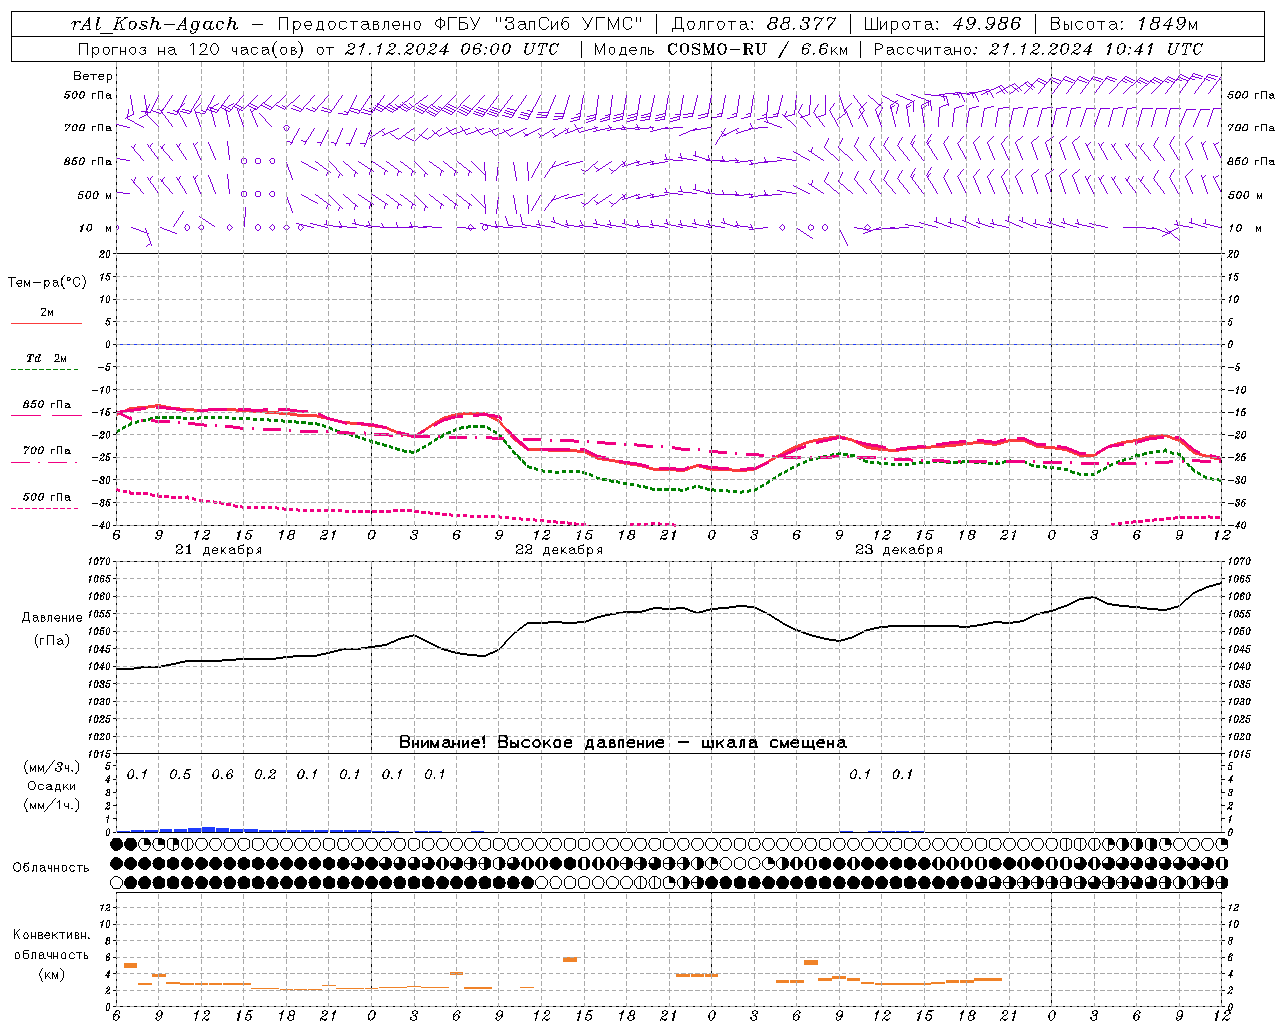Image resolution: width=1280 pixels, height=1024 pixels.
Task: Click the model name COSMO-RU / 6.6км
Action: (758, 49)
